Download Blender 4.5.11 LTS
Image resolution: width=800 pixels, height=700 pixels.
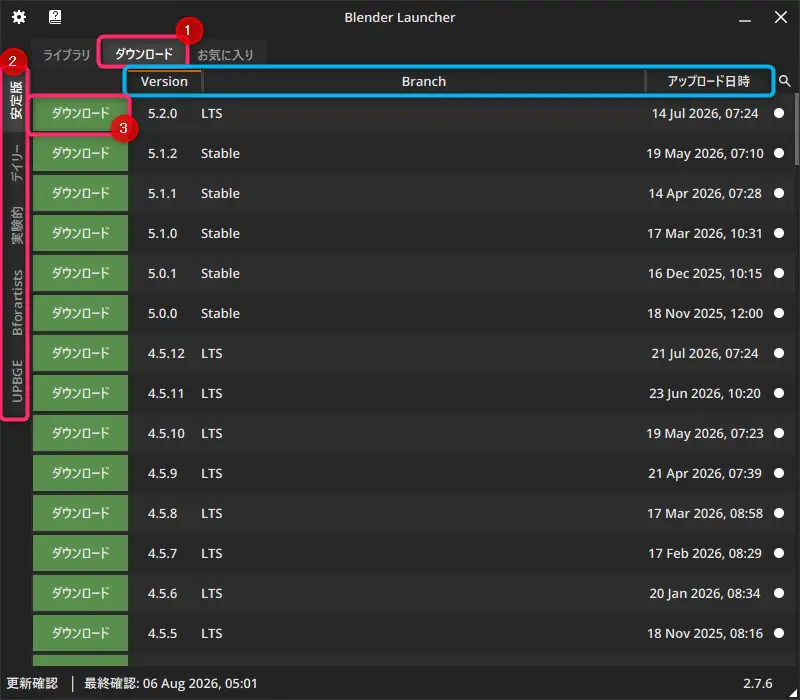(x=81, y=393)
